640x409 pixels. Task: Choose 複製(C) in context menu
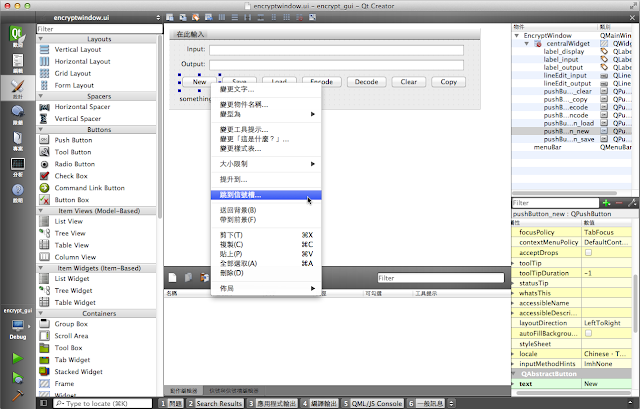tap(266, 245)
